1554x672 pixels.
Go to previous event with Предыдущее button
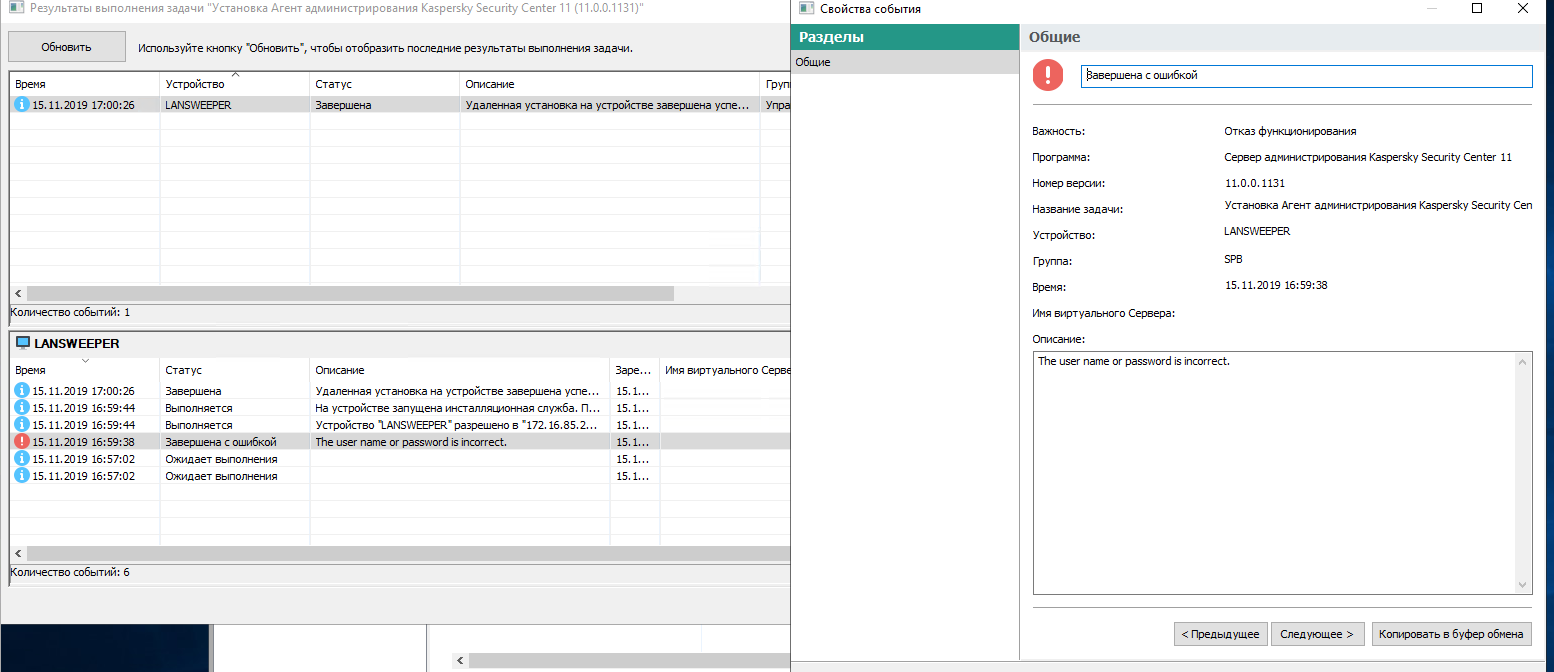[1221, 634]
